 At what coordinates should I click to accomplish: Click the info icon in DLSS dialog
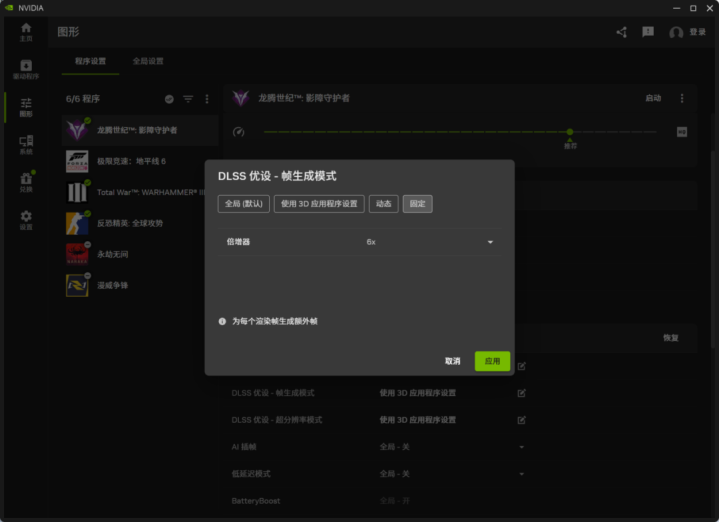pos(222,322)
